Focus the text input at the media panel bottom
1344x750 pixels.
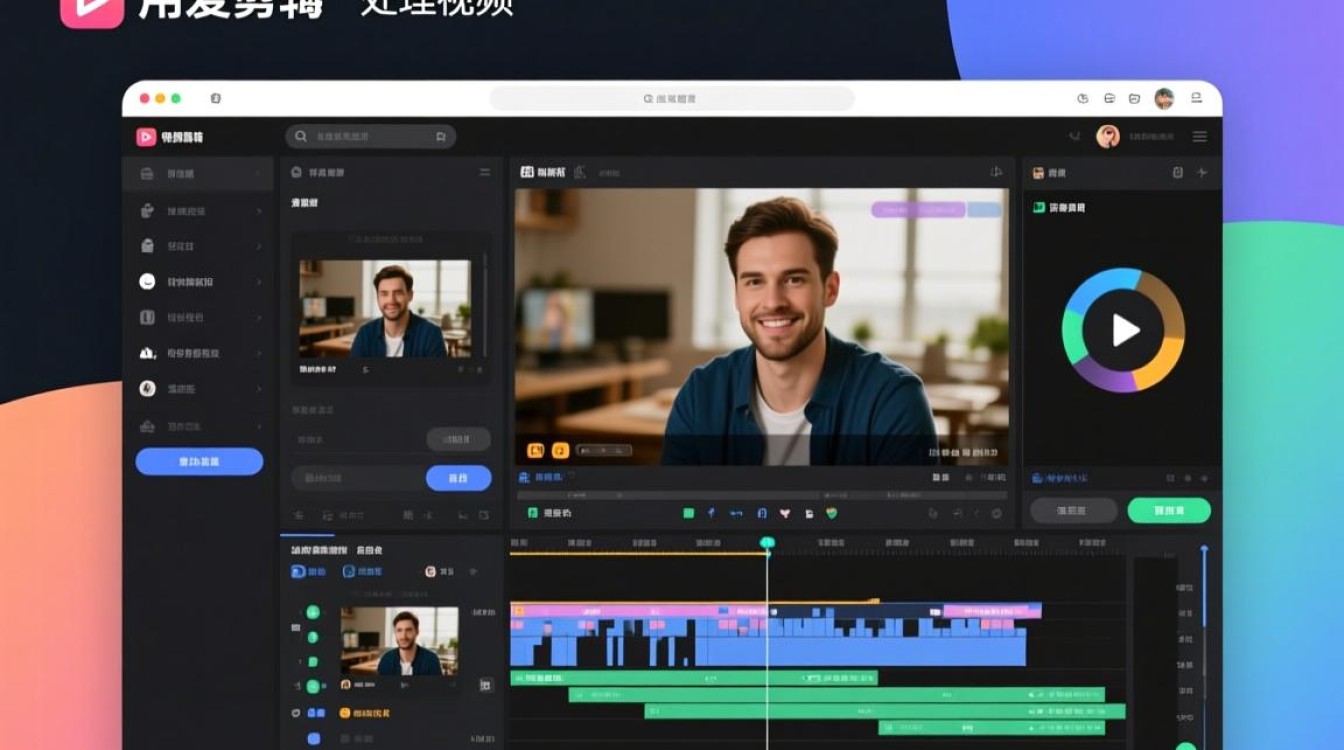358,478
